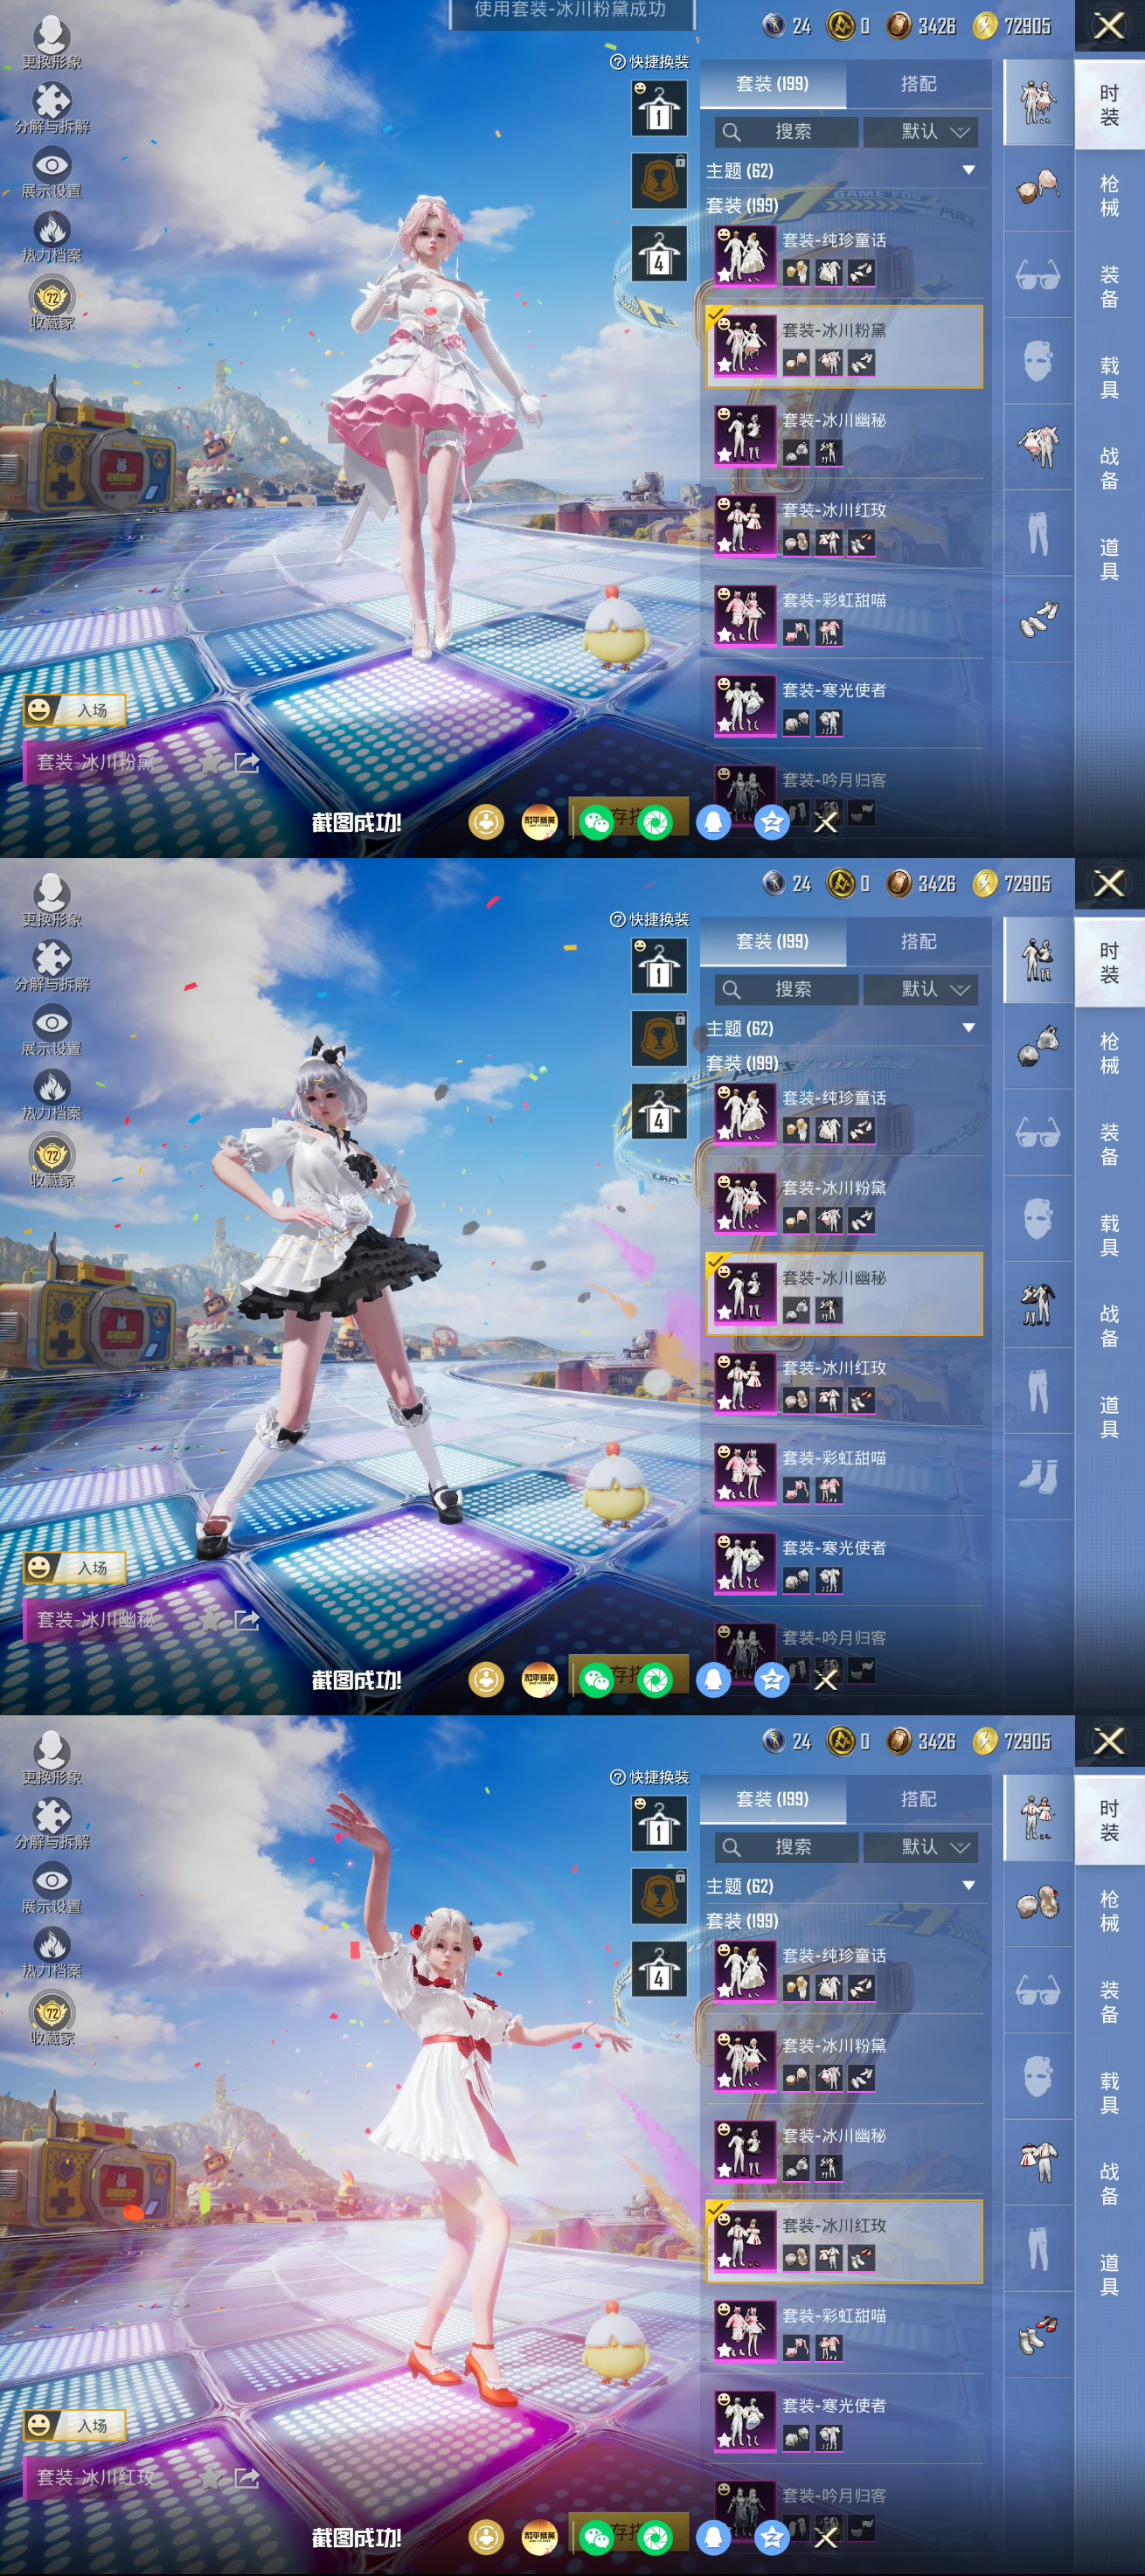1145x2576 pixels.
Task: Toggle 展示设置 eye on the 冰川粉黛 preview screen
Action: (52, 172)
